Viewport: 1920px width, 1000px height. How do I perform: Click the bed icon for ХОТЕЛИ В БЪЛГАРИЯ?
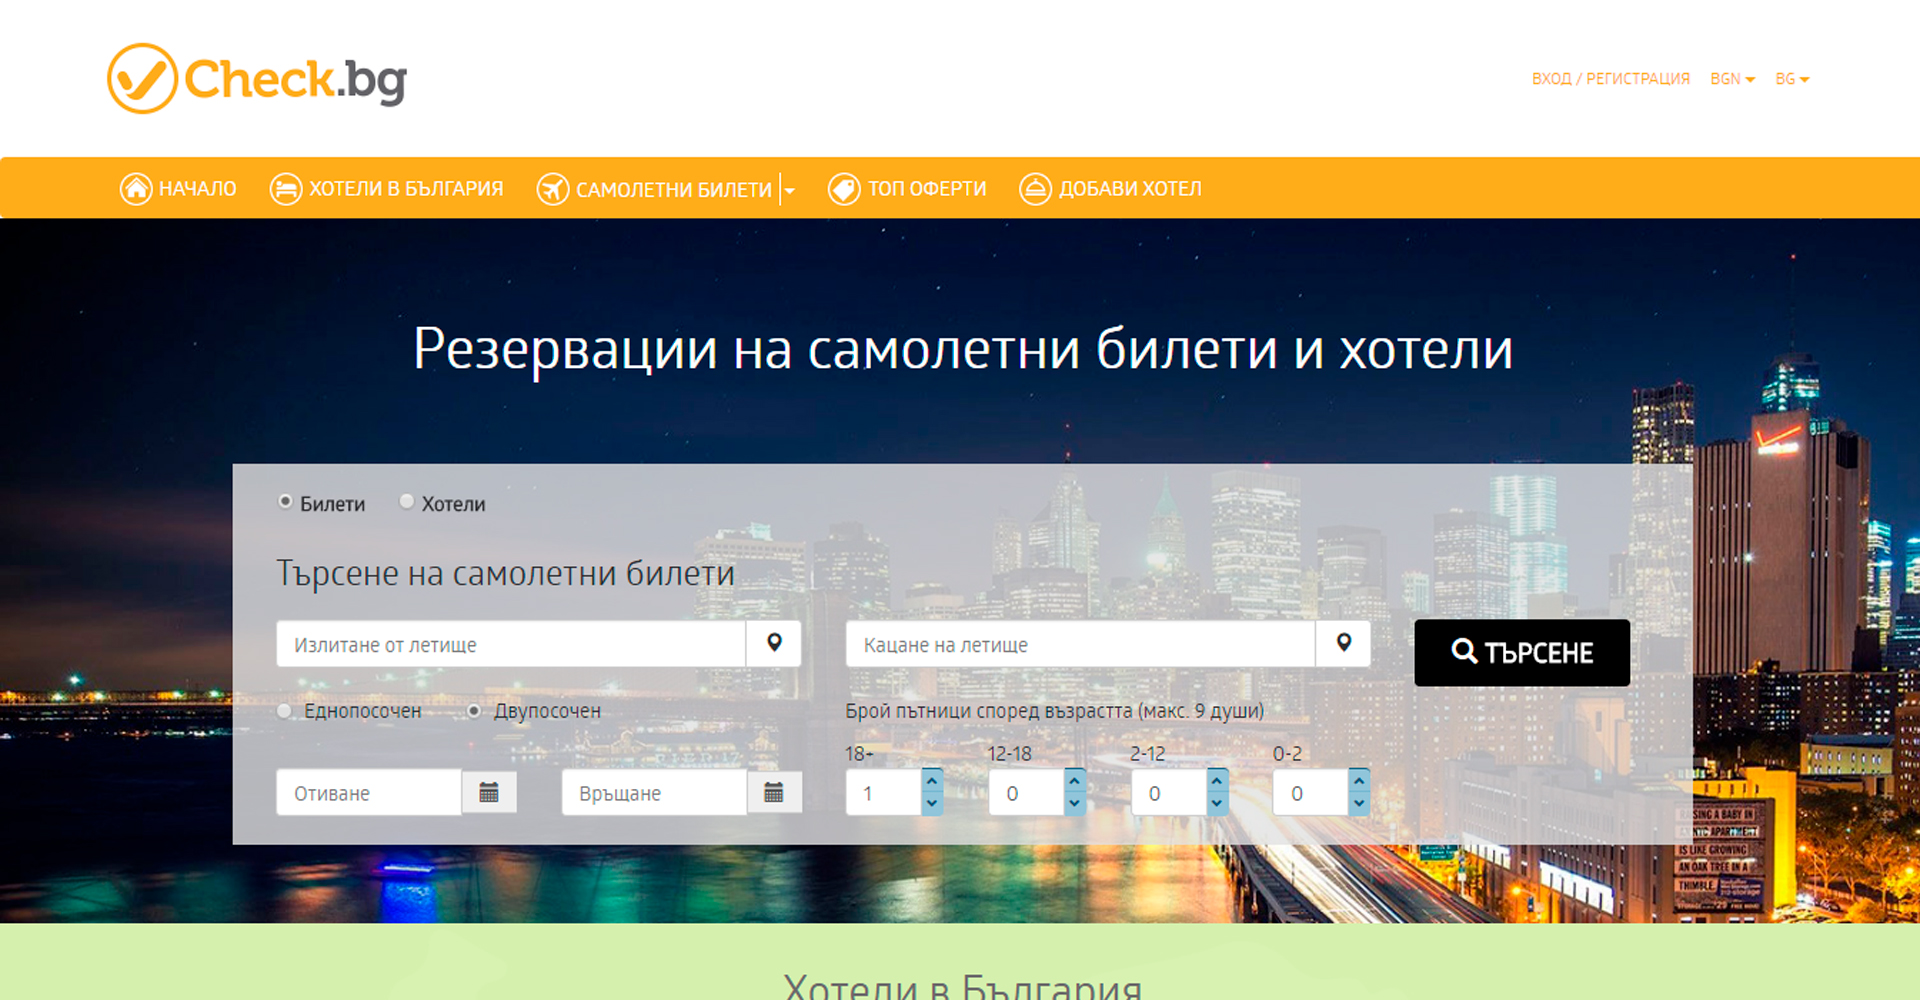[286, 188]
